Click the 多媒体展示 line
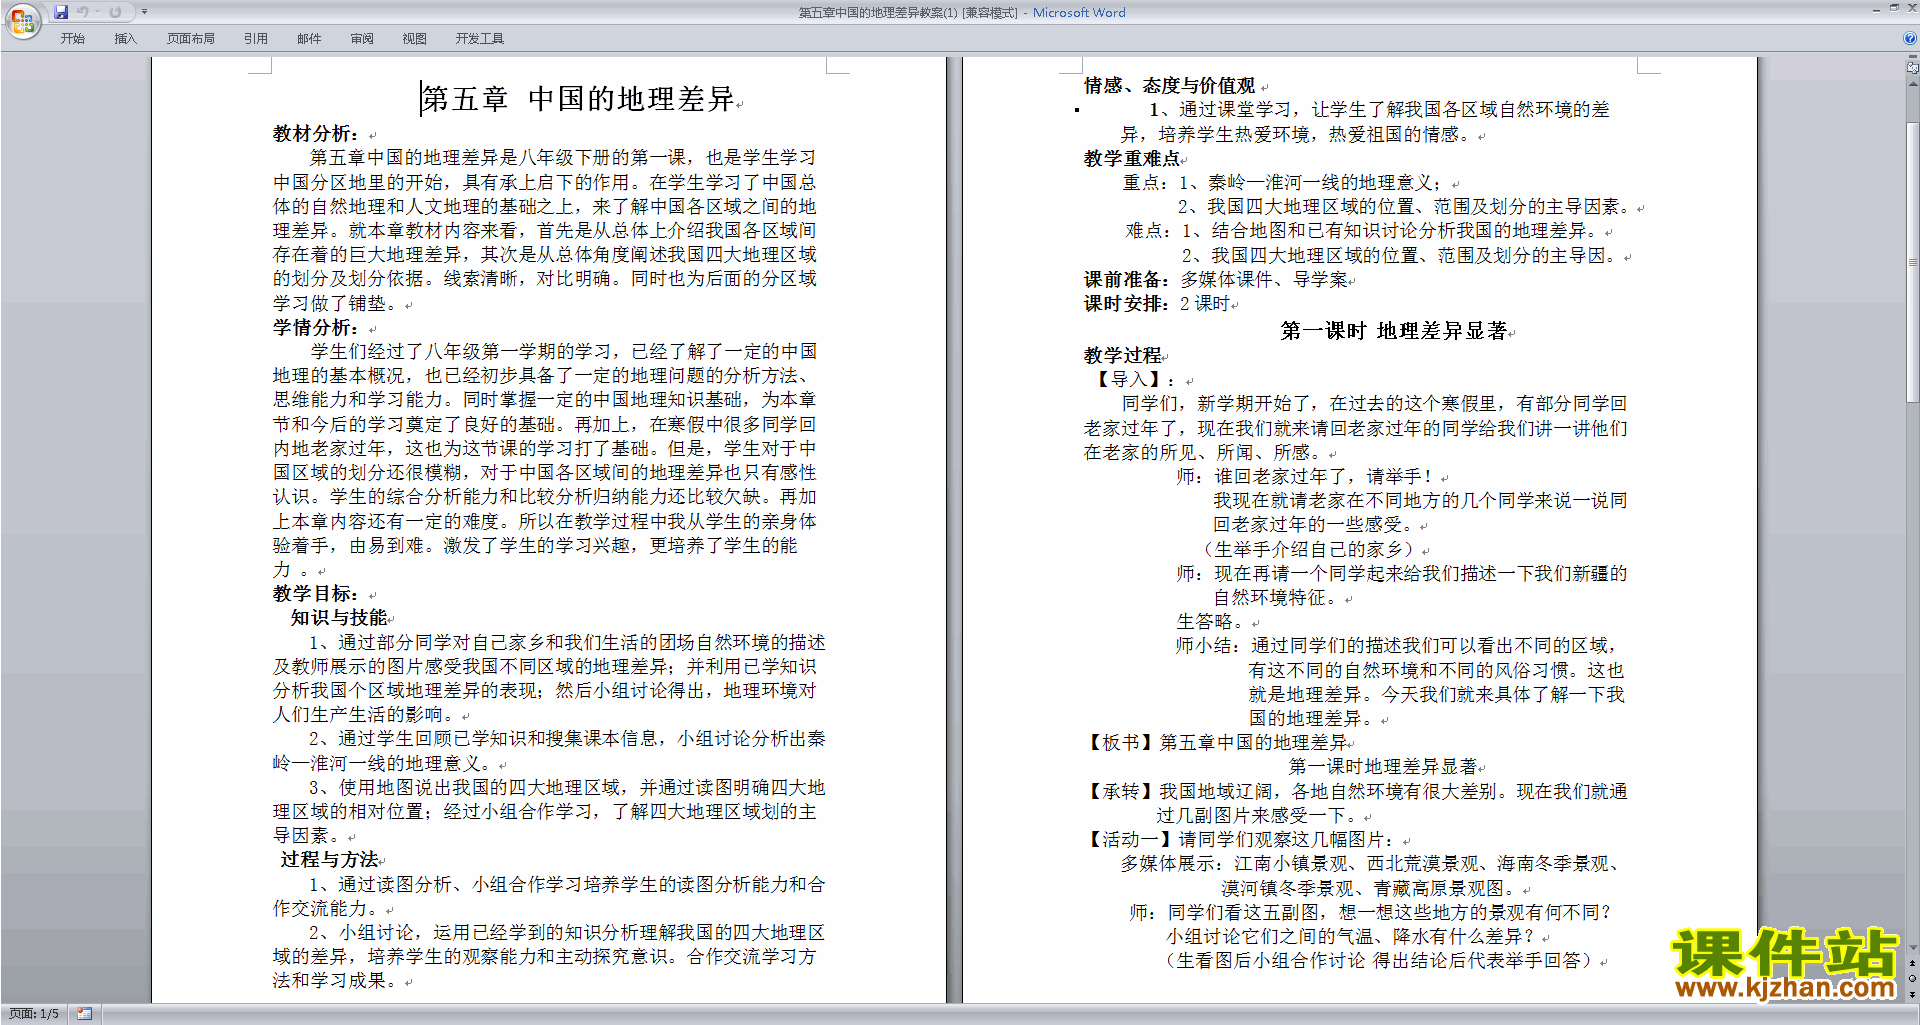This screenshot has height=1025, width=1920. [1371, 864]
